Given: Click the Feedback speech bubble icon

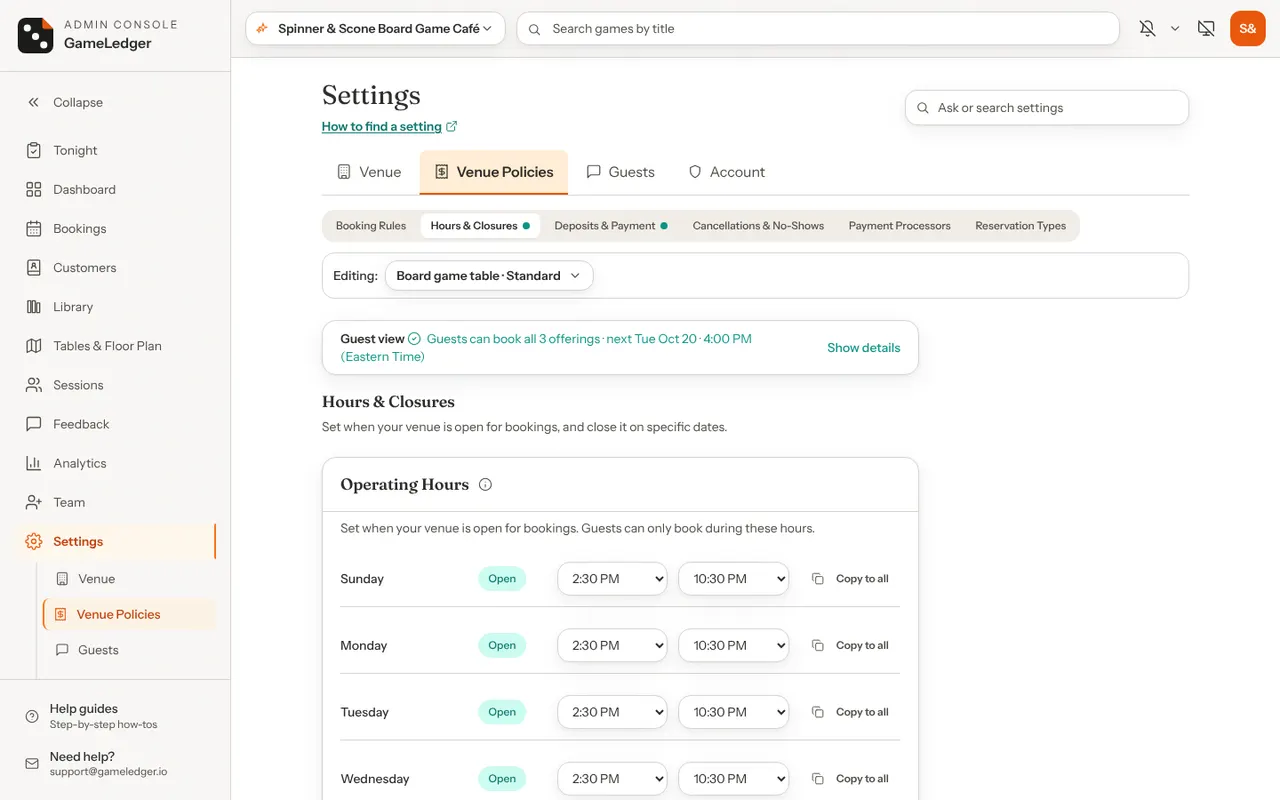Looking at the screenshot, I should (34, 424).
